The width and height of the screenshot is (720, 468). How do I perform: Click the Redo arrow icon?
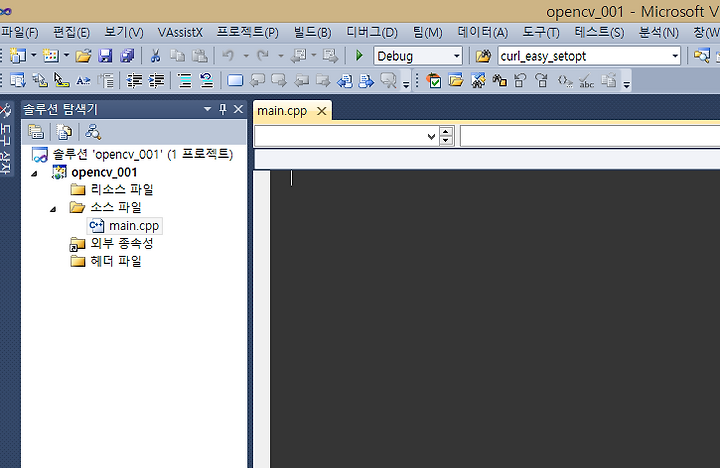(x=263, y=56)
